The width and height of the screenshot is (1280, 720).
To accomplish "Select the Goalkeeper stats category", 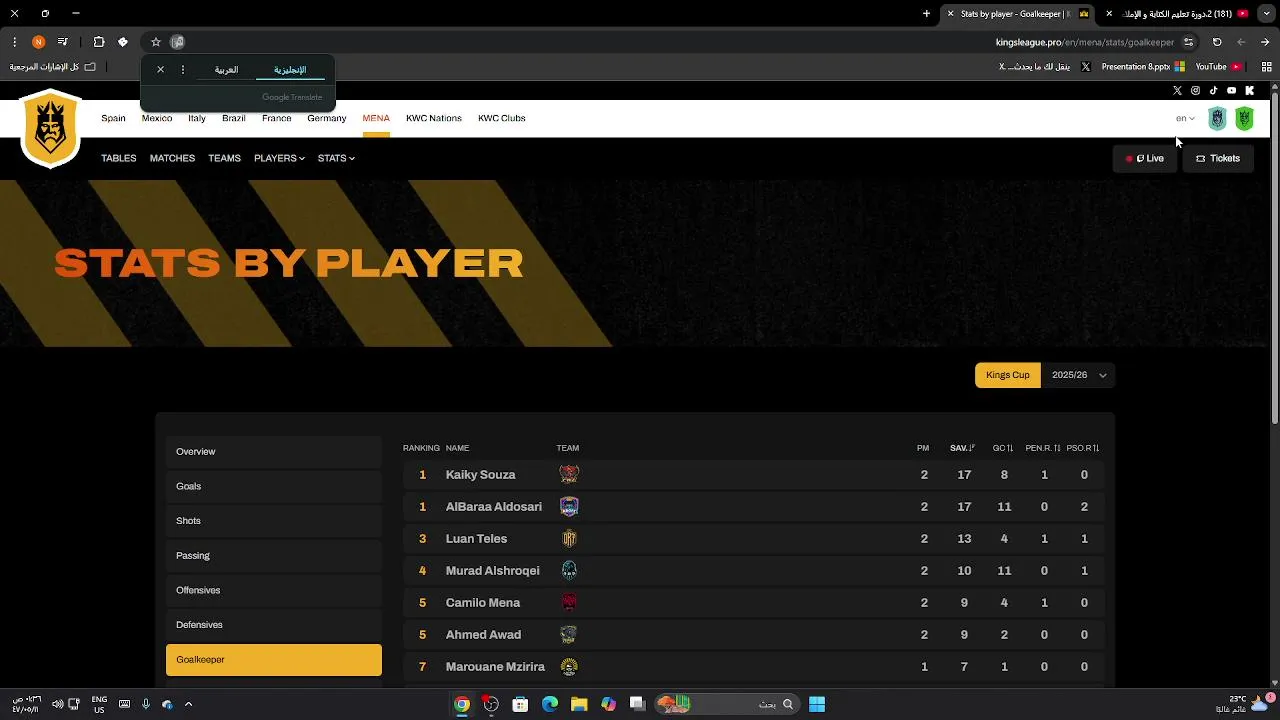I will (274, 660).
